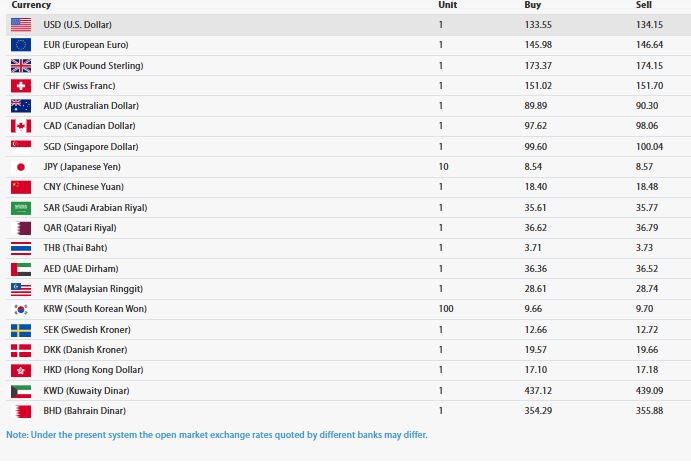Click the European Union flag icon
This screenshot has width=691, height=467.
coord(21,45)
